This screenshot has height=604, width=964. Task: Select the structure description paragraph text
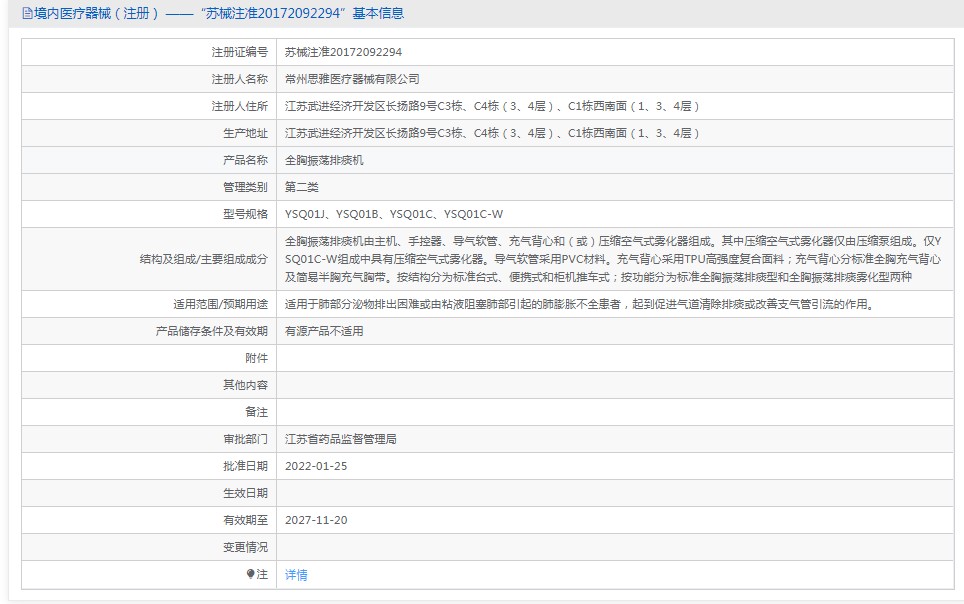(x=613, y=260)
